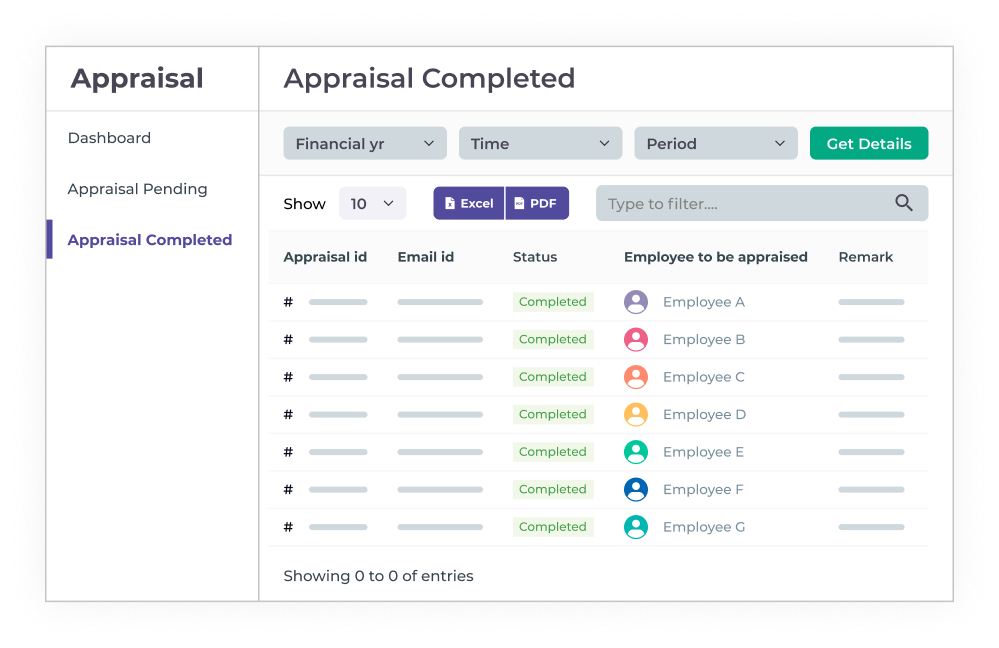The image size is (999, 648).
Task: Click Employee G teal avatar icon
Action: (x=636, y=527)
